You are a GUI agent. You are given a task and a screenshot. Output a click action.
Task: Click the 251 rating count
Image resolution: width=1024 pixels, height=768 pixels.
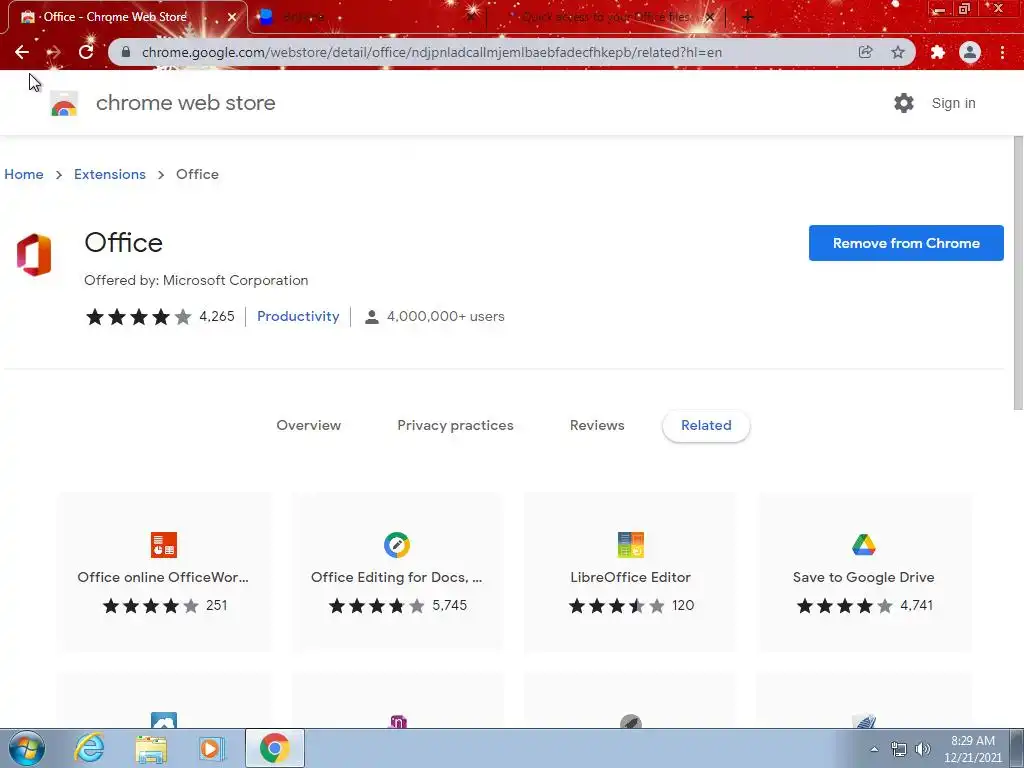click(216, 605)
